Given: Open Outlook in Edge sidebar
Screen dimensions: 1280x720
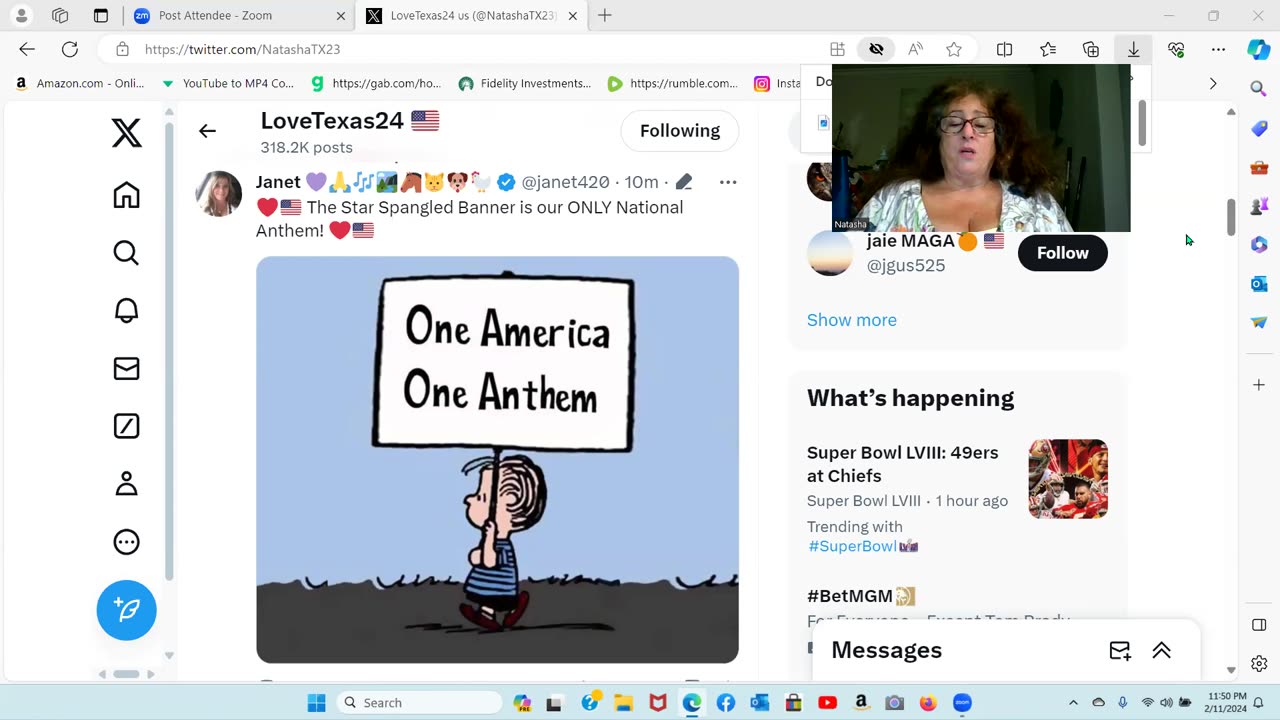Looking at the screenshot, I should click(x=1259, y=284).
